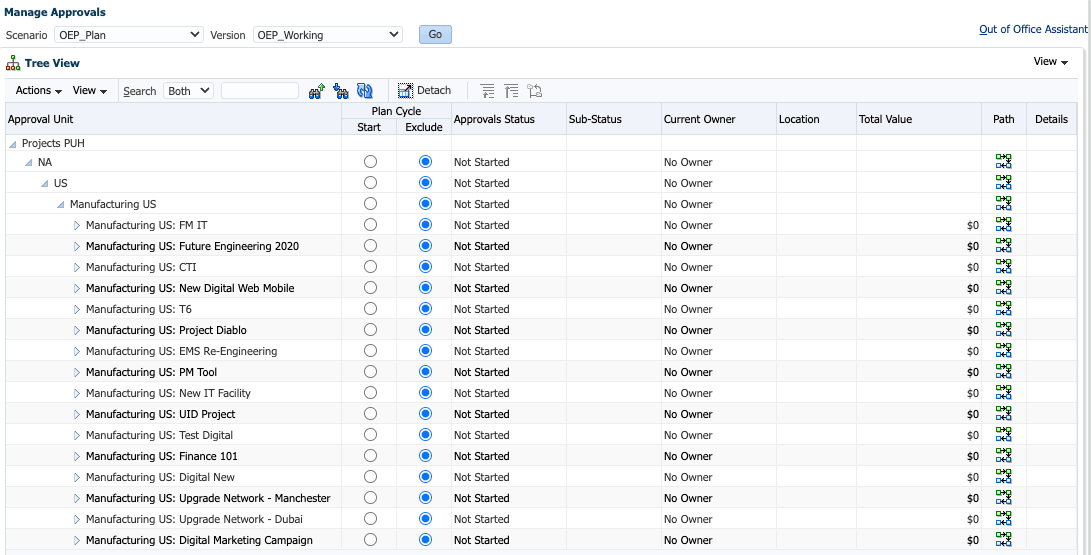
Task: Open path icon for Finance 101 row
Action: [x=1003, y=456]
